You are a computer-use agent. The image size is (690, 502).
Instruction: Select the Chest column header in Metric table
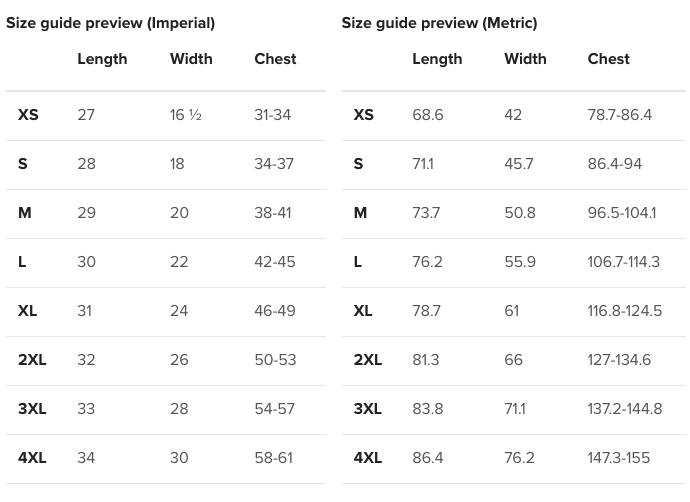pos(608,59)
